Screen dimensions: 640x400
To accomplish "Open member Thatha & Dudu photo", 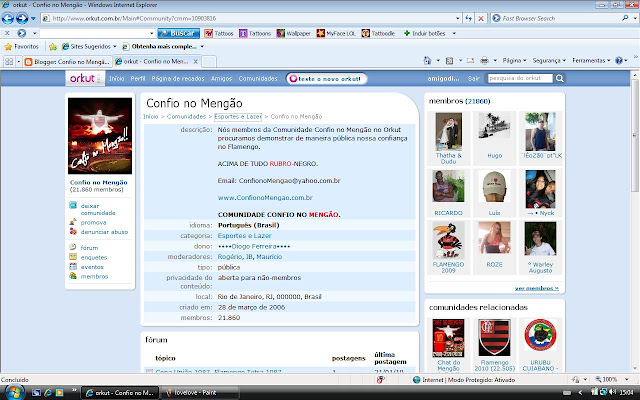I will click(449, 132).
